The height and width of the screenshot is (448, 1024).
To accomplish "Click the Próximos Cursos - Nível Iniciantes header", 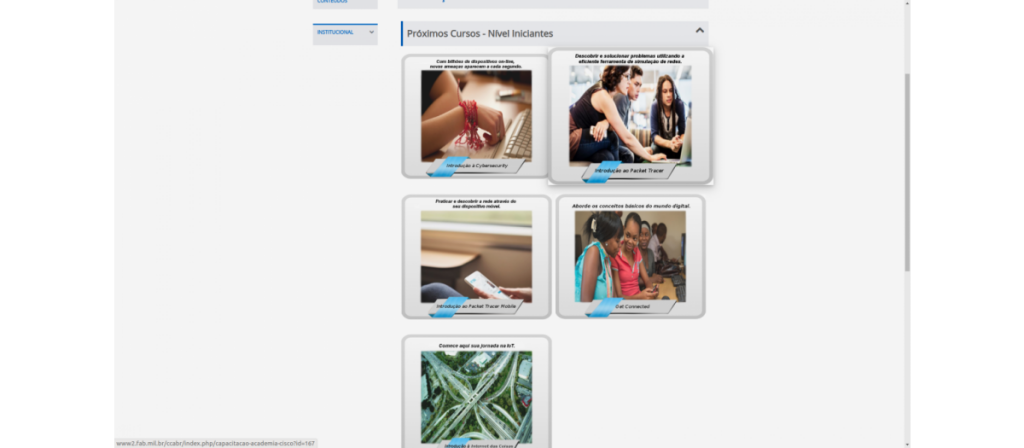I will (x=554, y=33).
